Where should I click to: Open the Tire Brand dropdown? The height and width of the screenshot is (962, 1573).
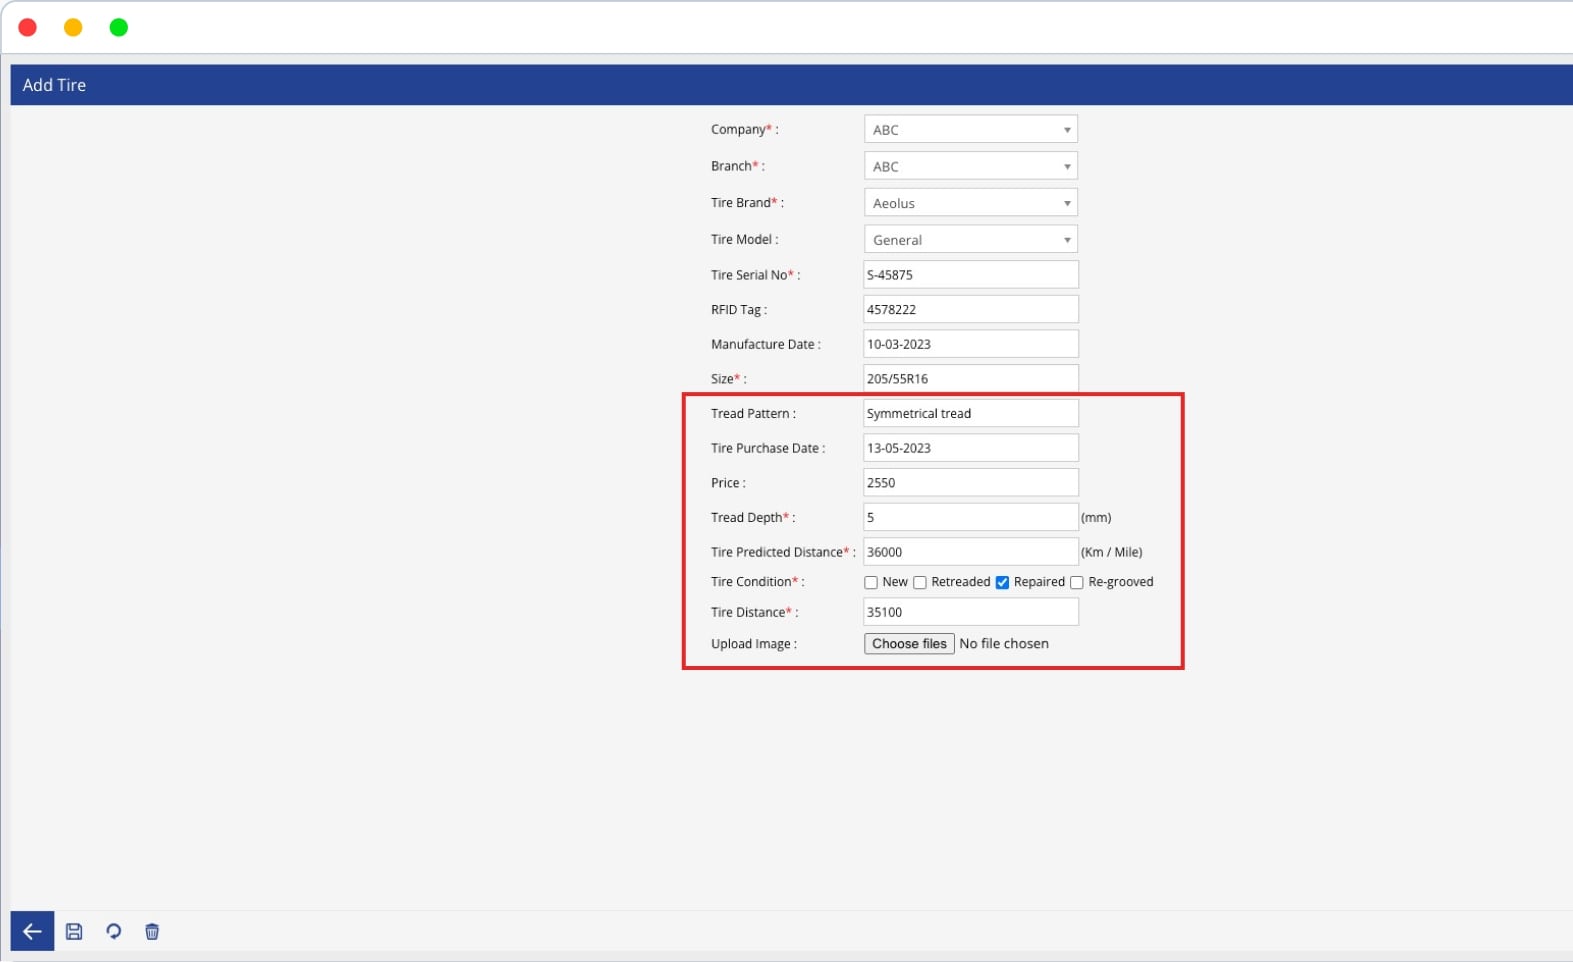[970, 203]
